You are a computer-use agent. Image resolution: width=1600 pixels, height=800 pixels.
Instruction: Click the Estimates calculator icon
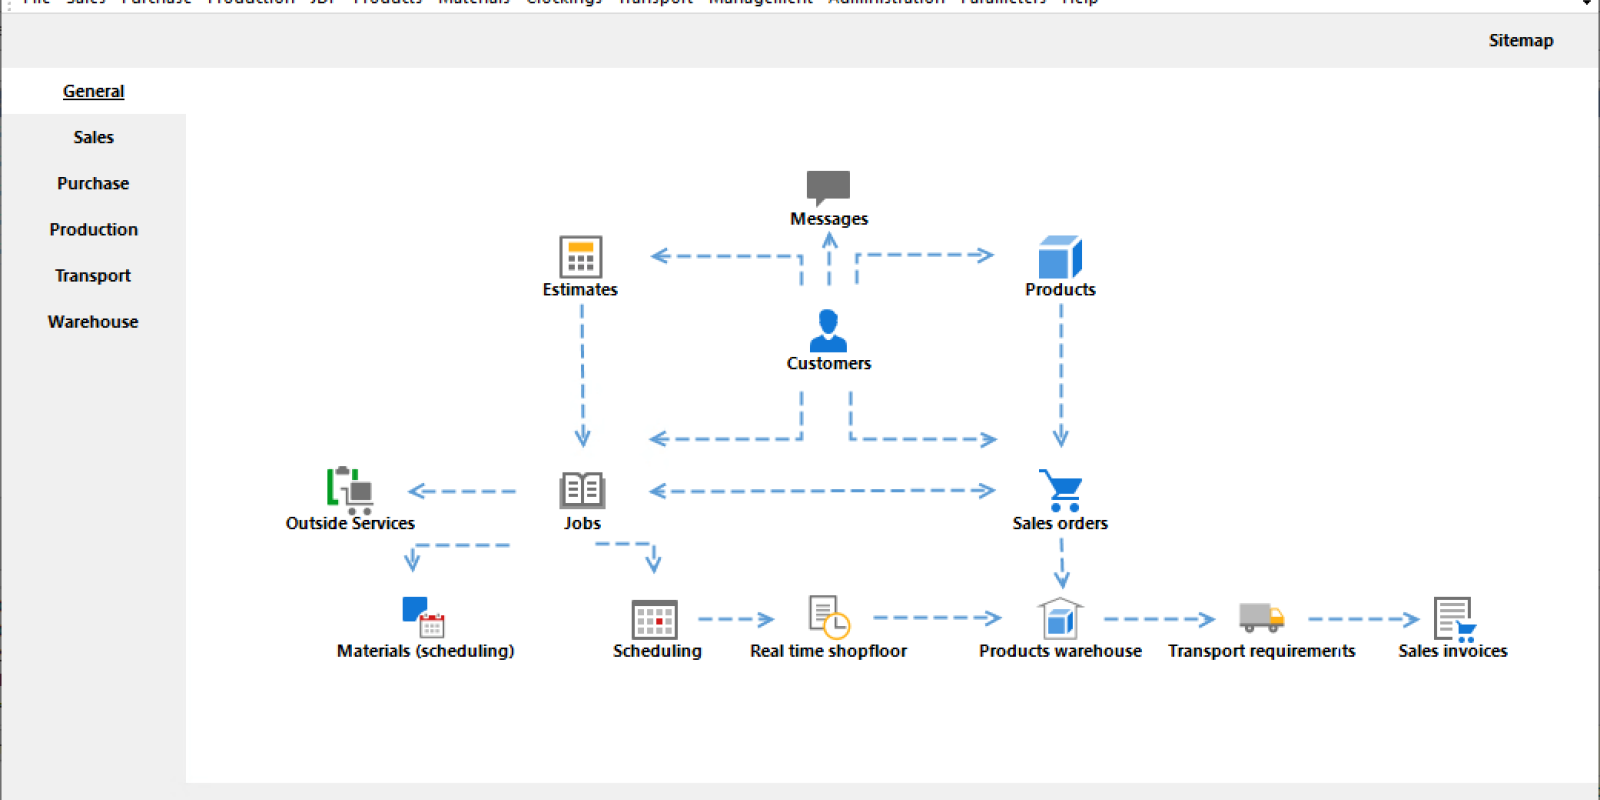click(580, 257)
